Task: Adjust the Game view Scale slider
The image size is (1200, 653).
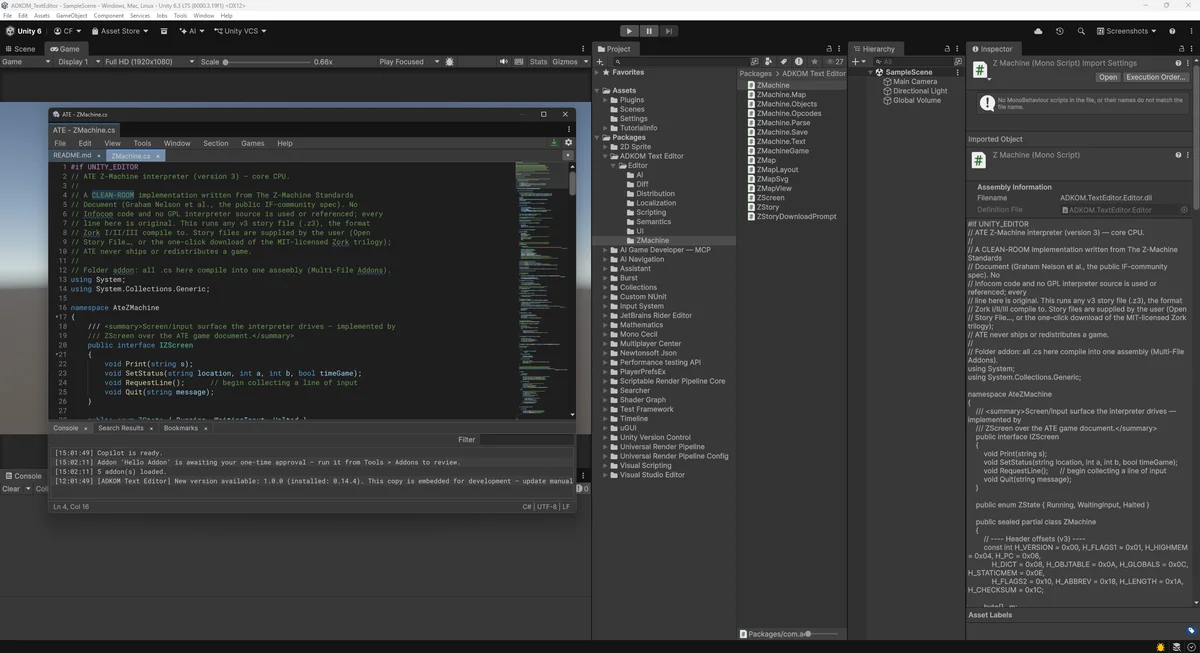Action: pyautogui.click(x=265, y=62)
